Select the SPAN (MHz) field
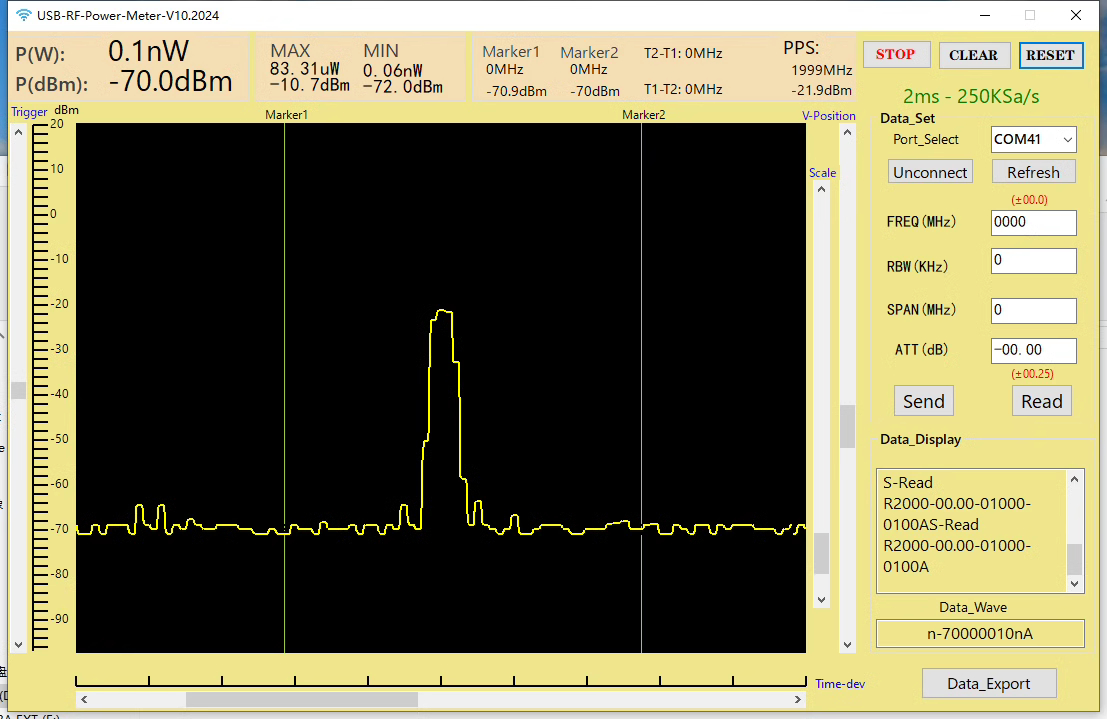The width and height of the screenshot is (1107, 719). (x=1034, y=311)
